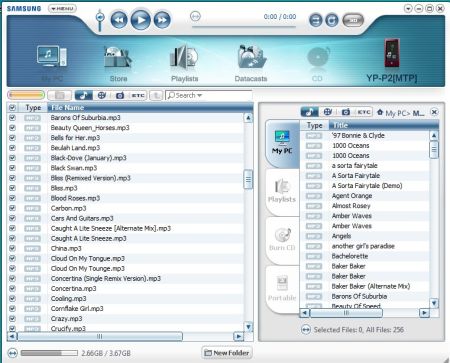The height and width of the screenshot is (363, 450).
Task: Show ETC files in the left pane
Action: point(138,95)
